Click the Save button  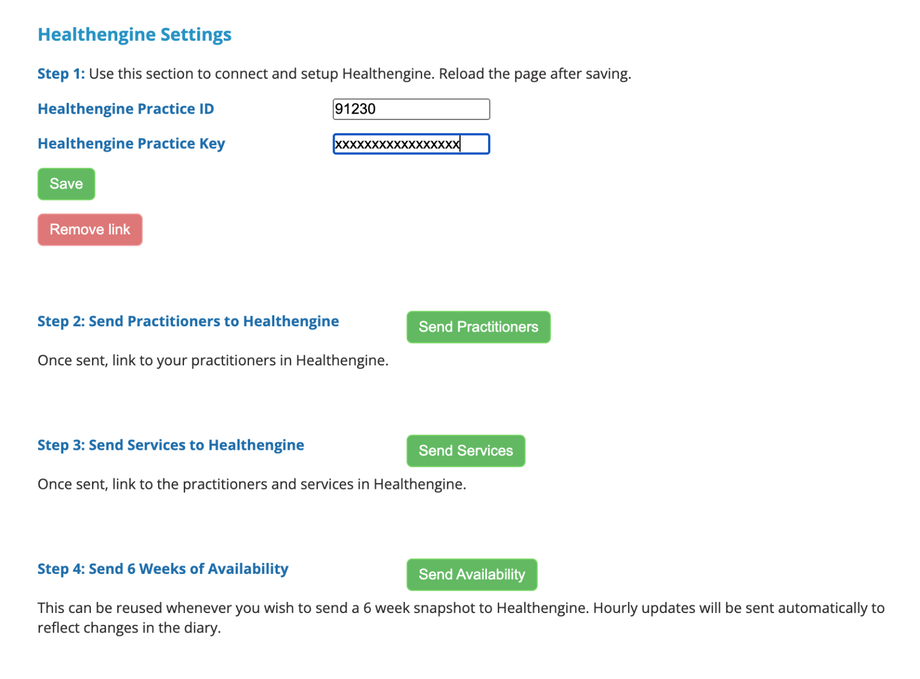[66, 184]
